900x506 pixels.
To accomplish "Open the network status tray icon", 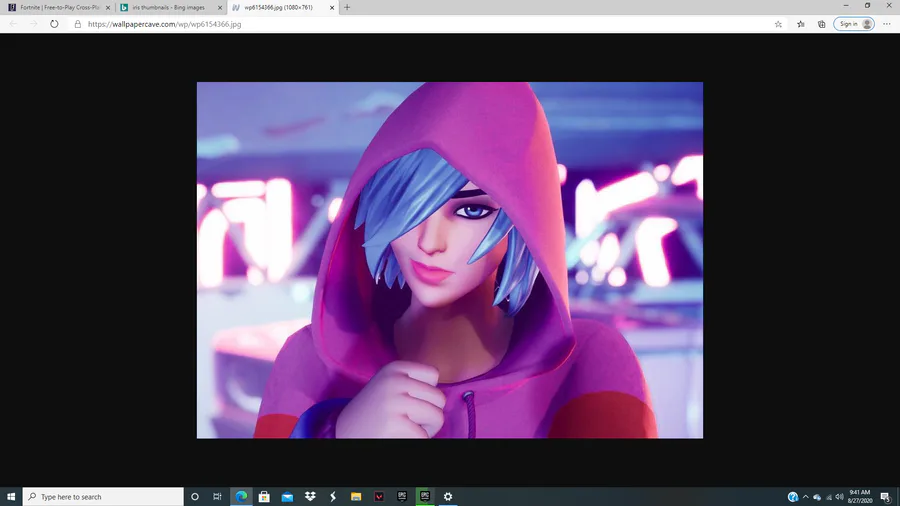I will pyautogui.click(x=829, y=497).
